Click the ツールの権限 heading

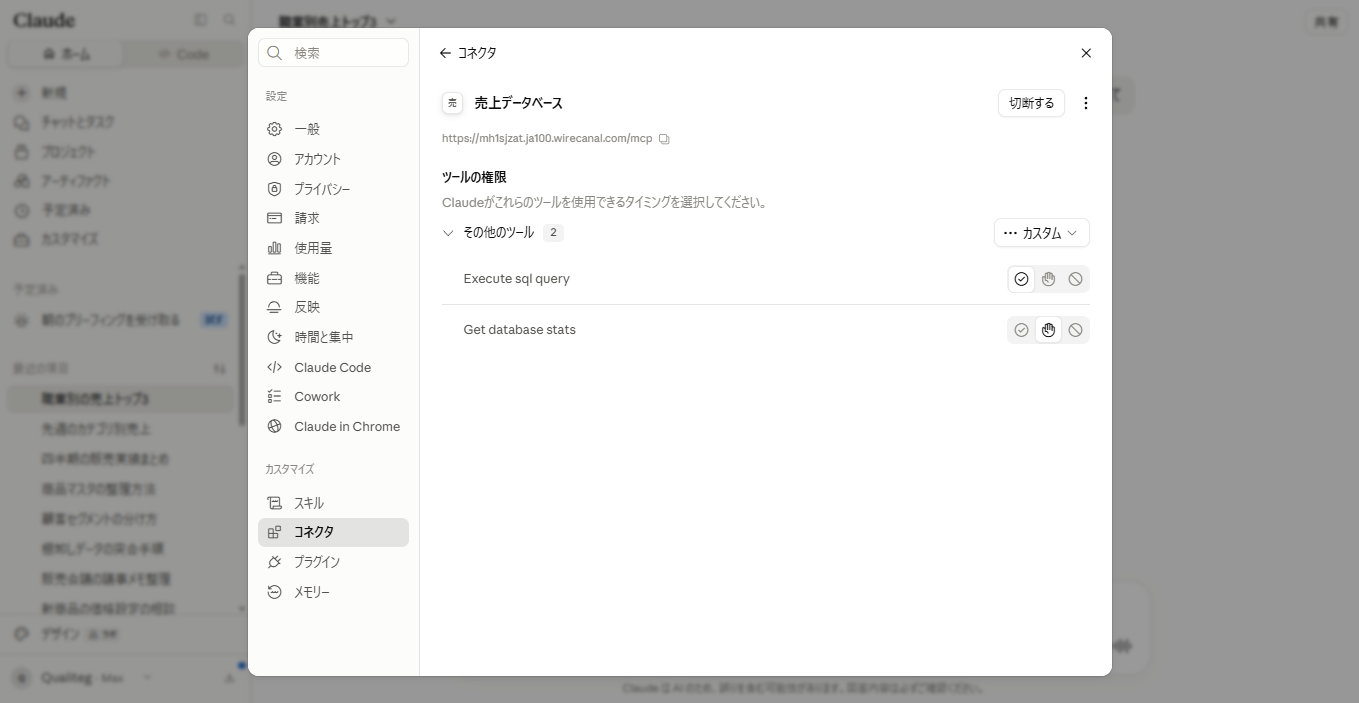474,177
